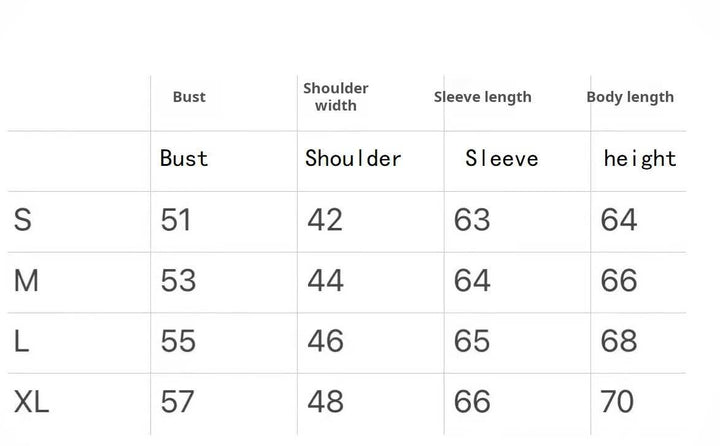Select bust value 57 for XL
Screen dimensions: 720x446
pyautogui.click(x=178, y=402)
